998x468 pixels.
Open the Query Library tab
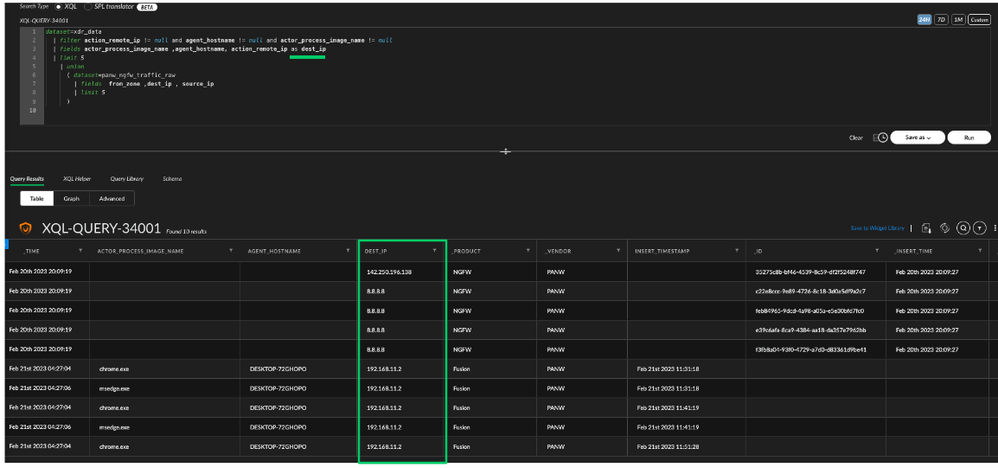pos(126,179)
